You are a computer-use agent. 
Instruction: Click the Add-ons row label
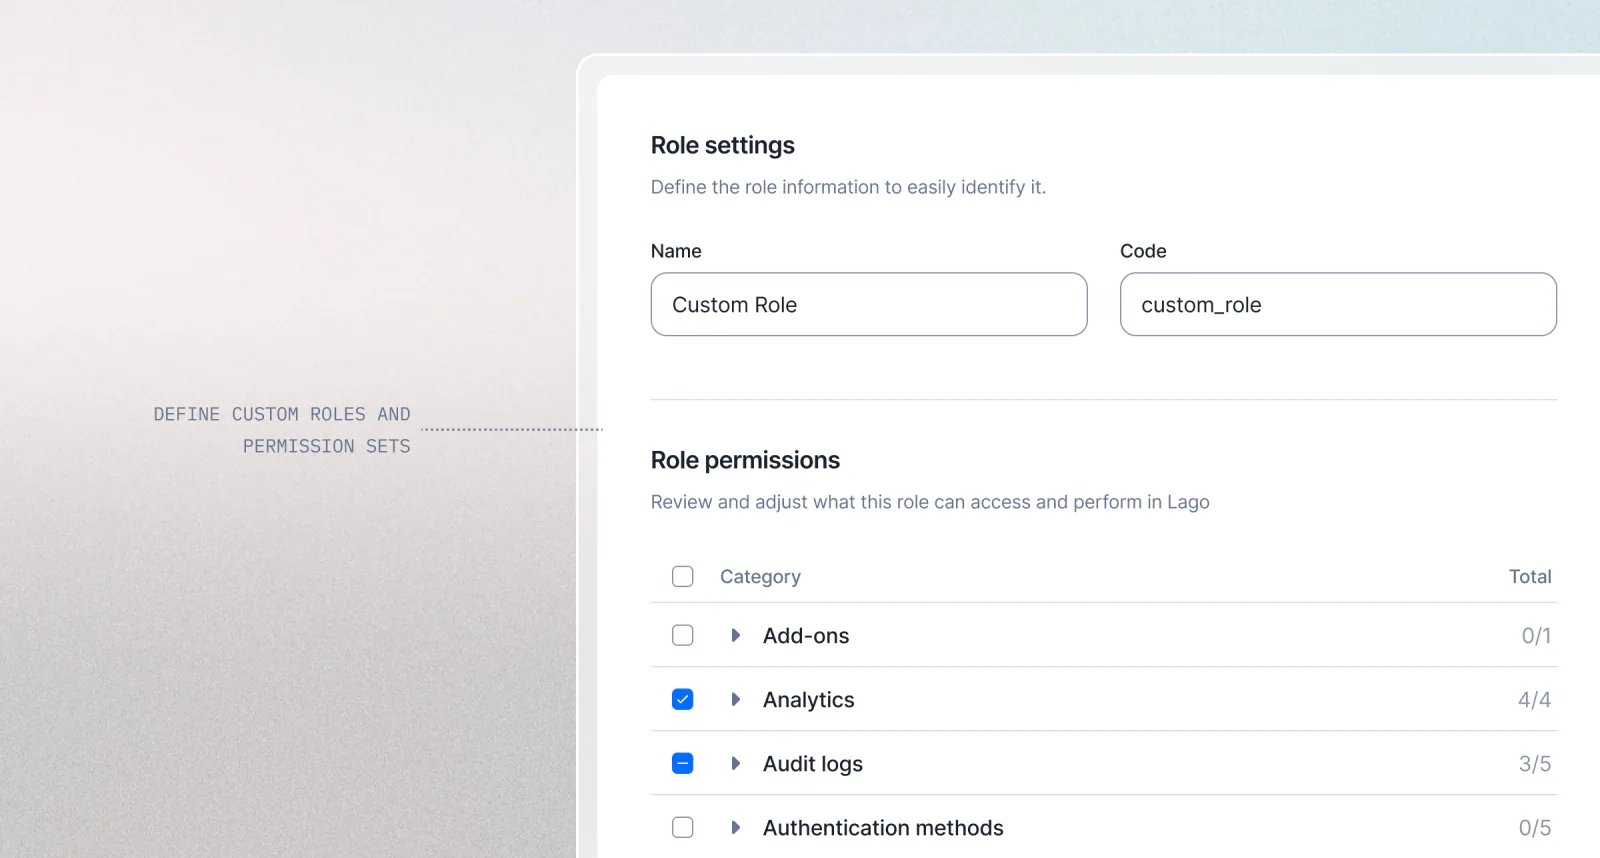(806, 636)
